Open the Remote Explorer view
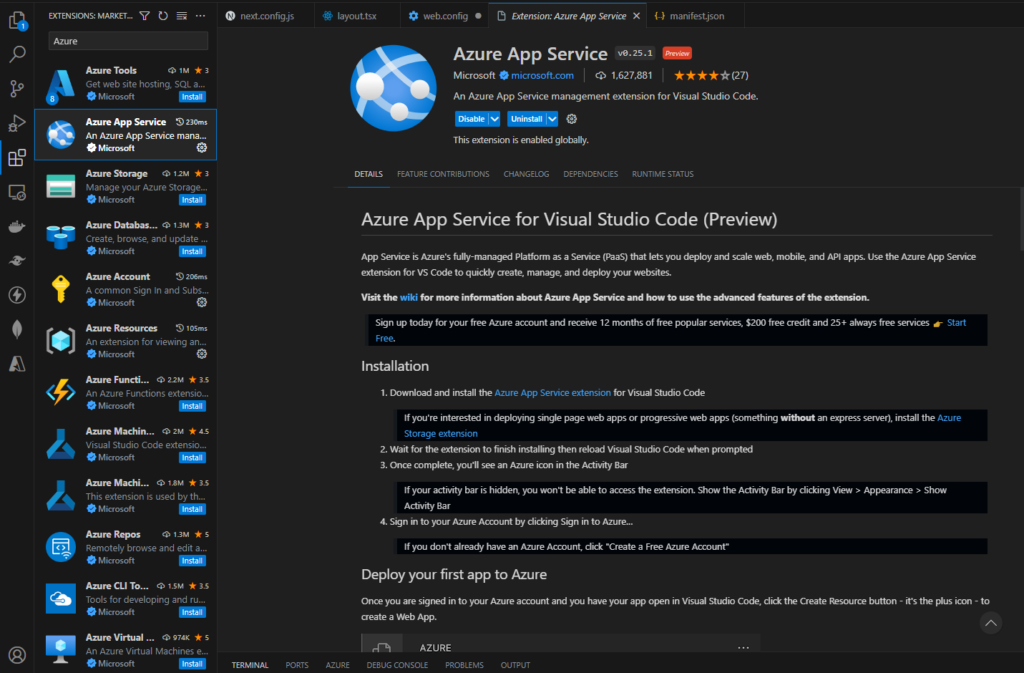 (16, 193)
